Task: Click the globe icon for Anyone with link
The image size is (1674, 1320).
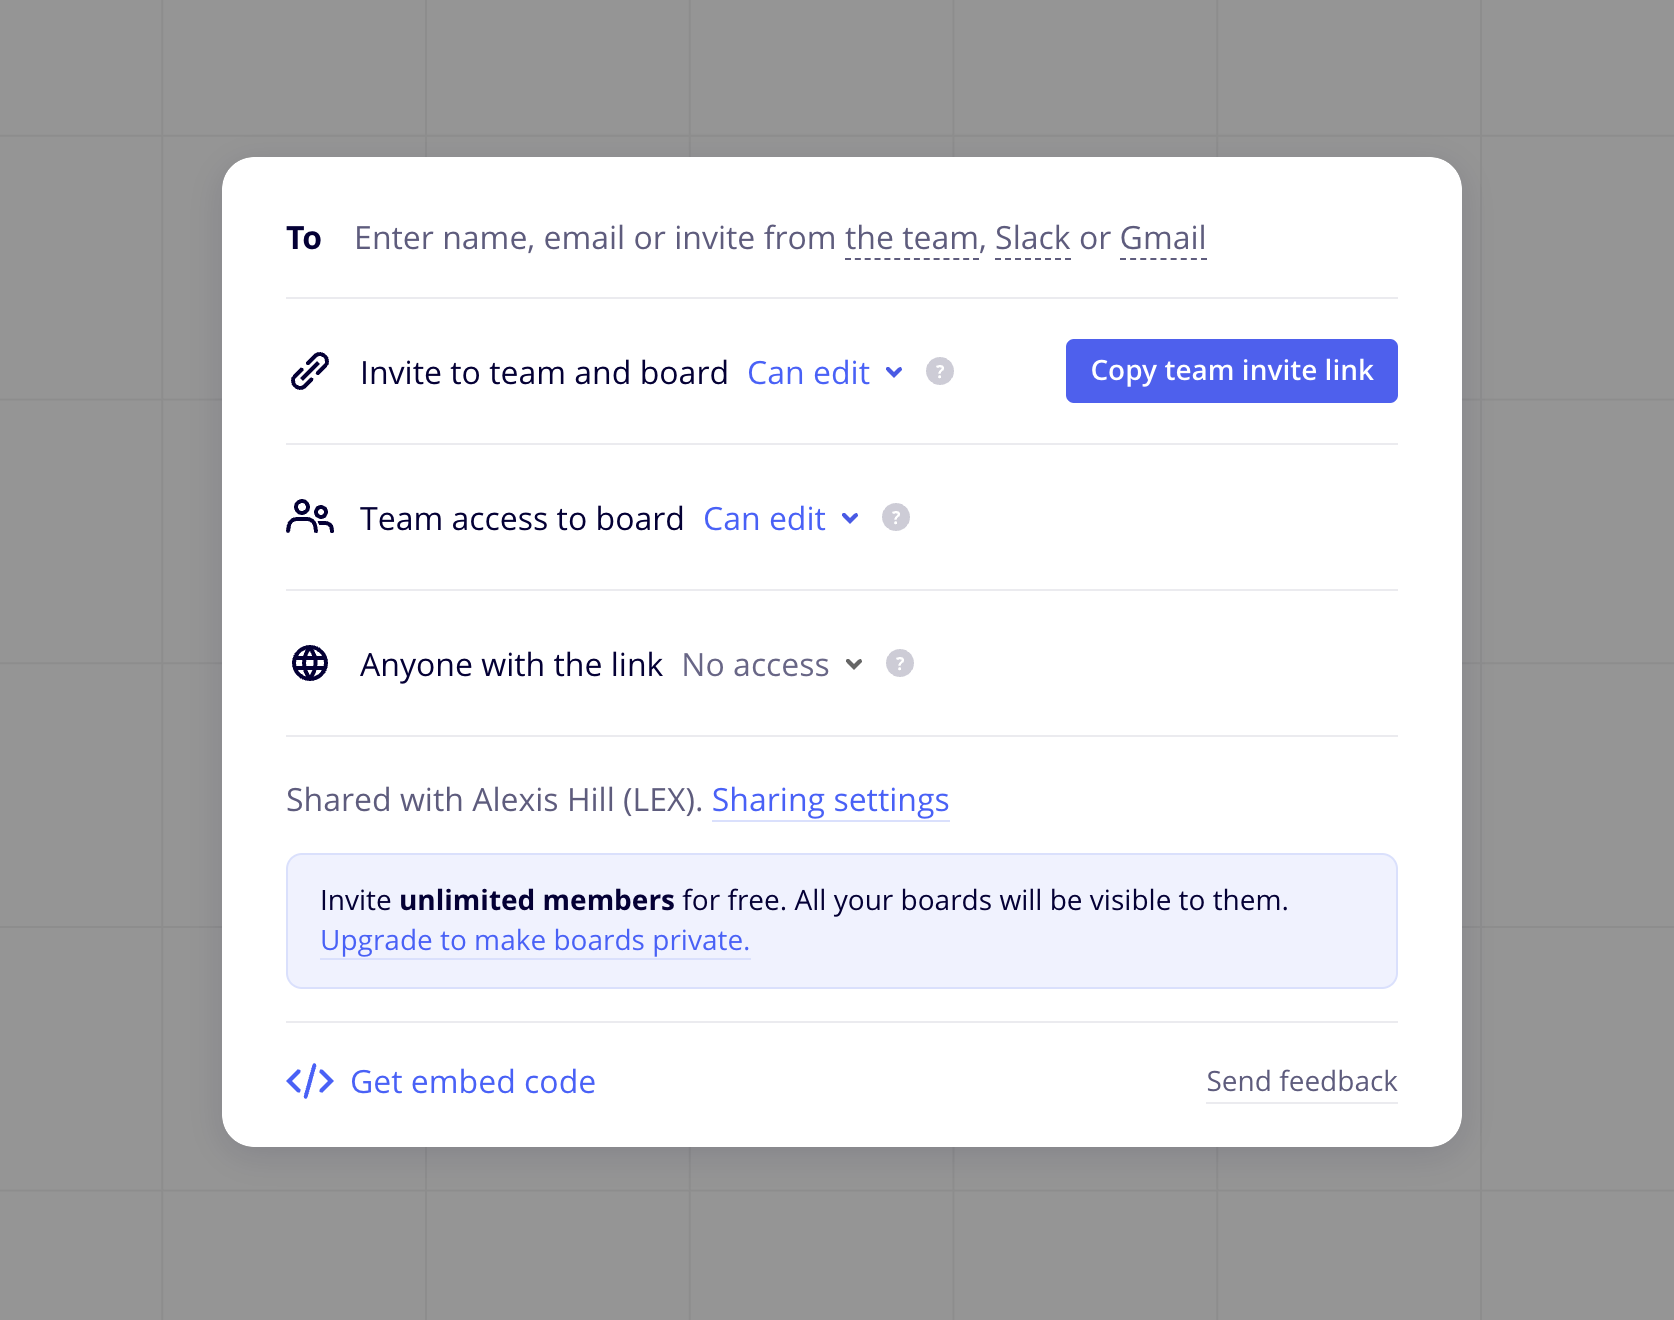Action: point(310,663)
